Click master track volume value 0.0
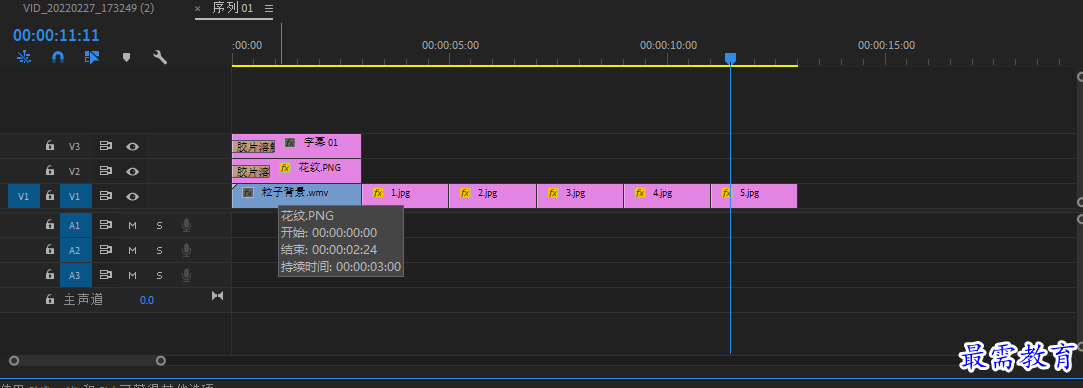 146,300
